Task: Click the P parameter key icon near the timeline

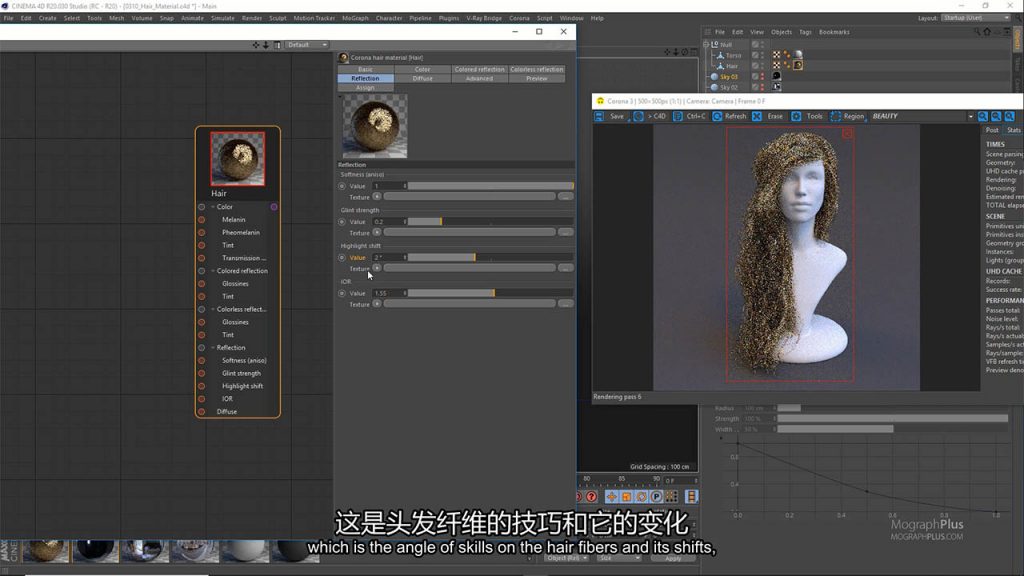Action: coord(656,497)
